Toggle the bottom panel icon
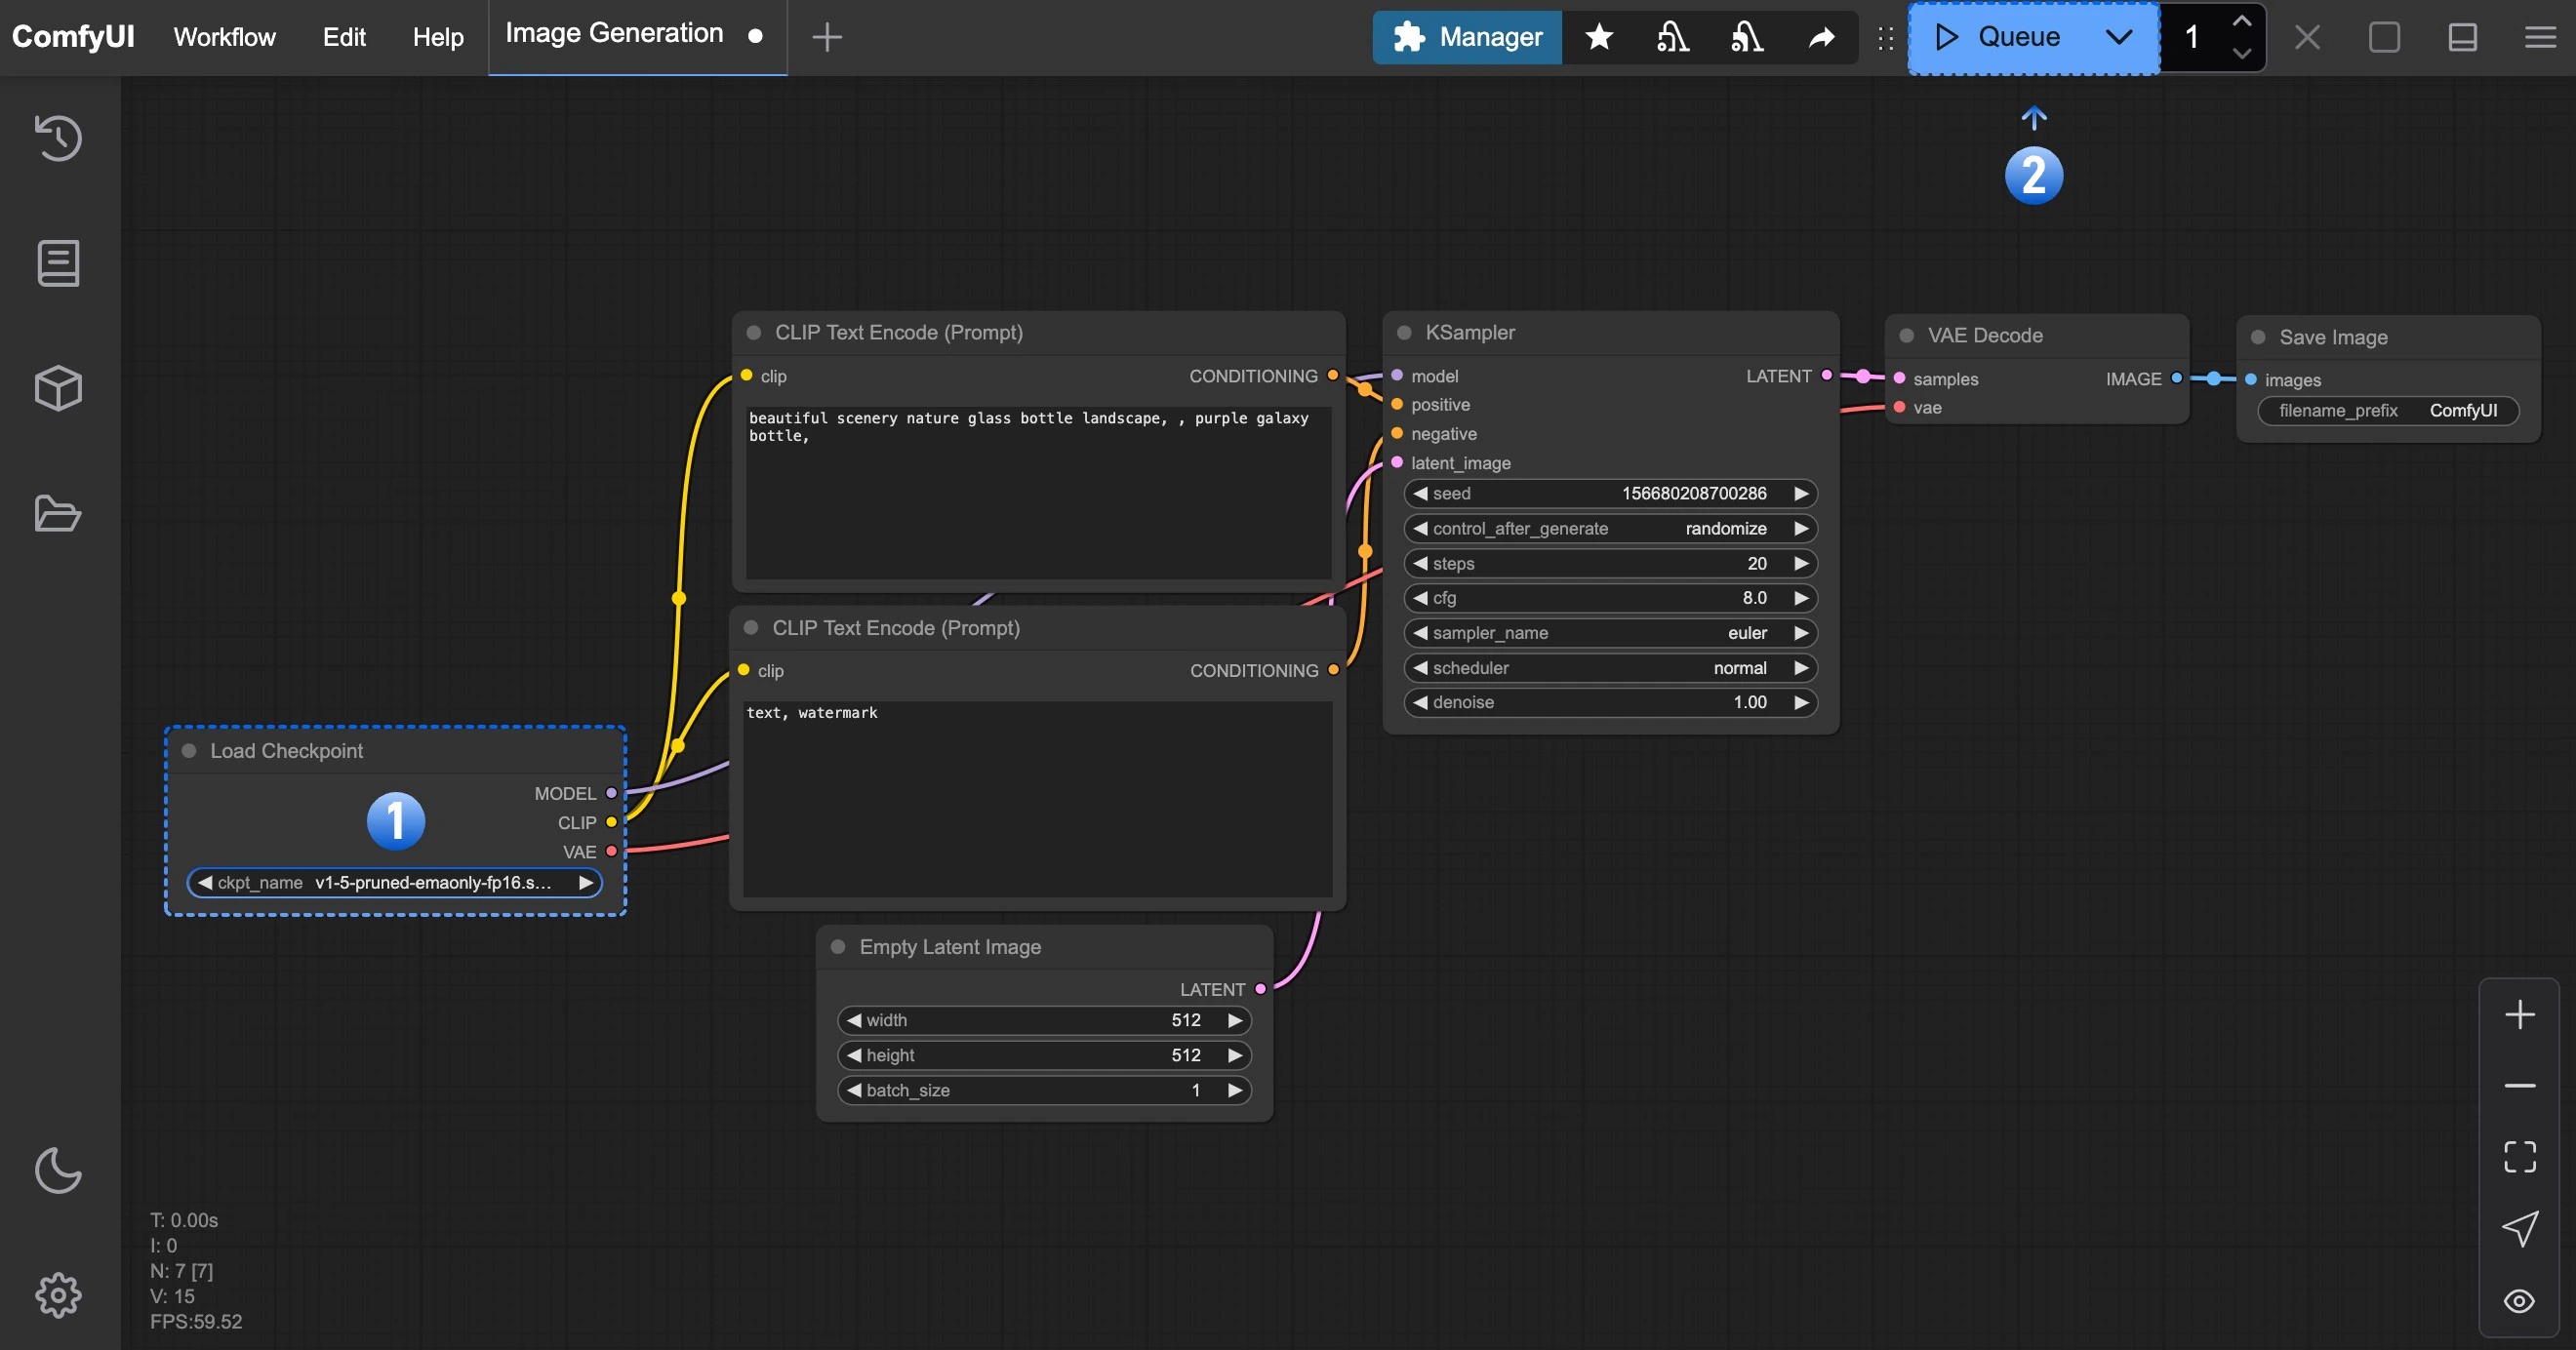The height and width of the screenshot is (1350, 2576). click(2462, 37)
